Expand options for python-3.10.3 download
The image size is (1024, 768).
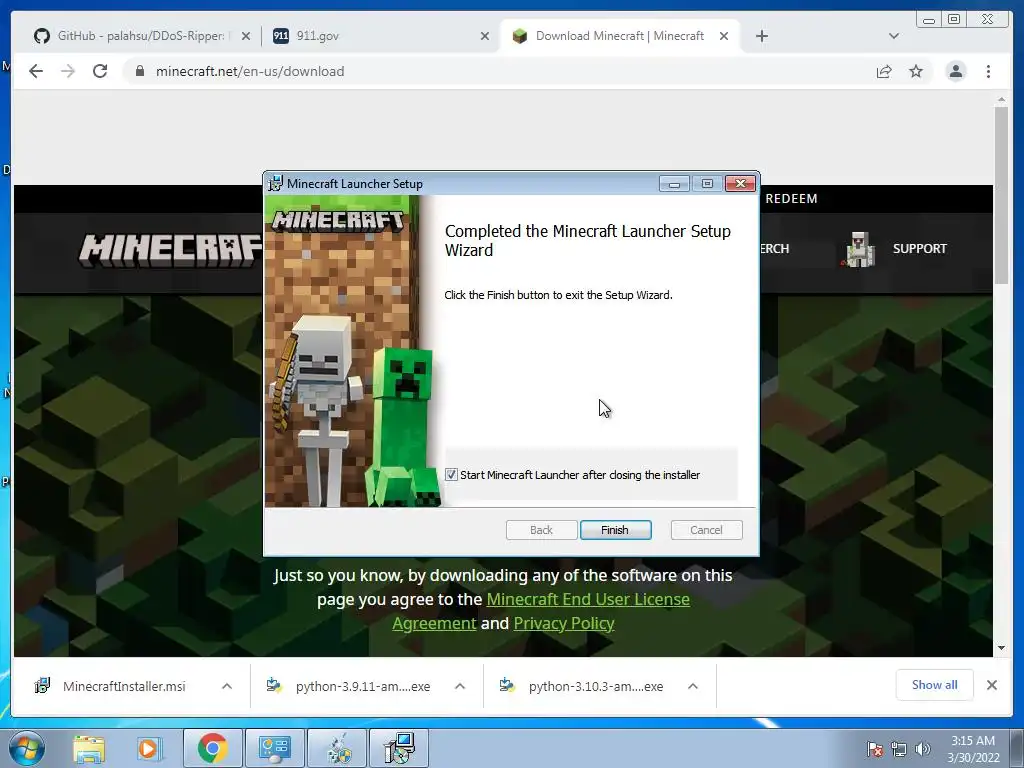[x=693, y=686]
